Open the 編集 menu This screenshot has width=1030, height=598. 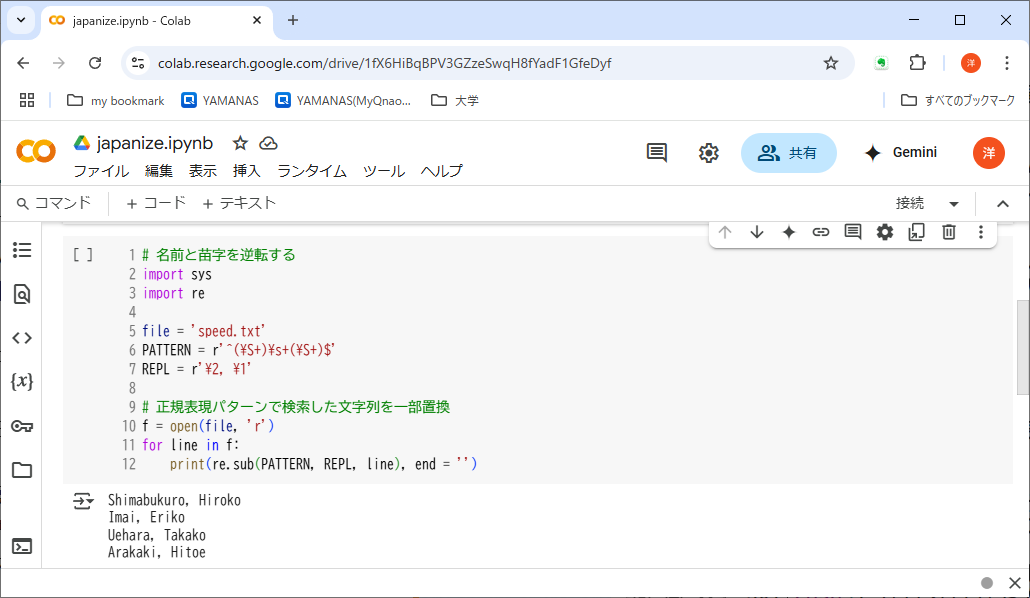click(x=159, y=171)
